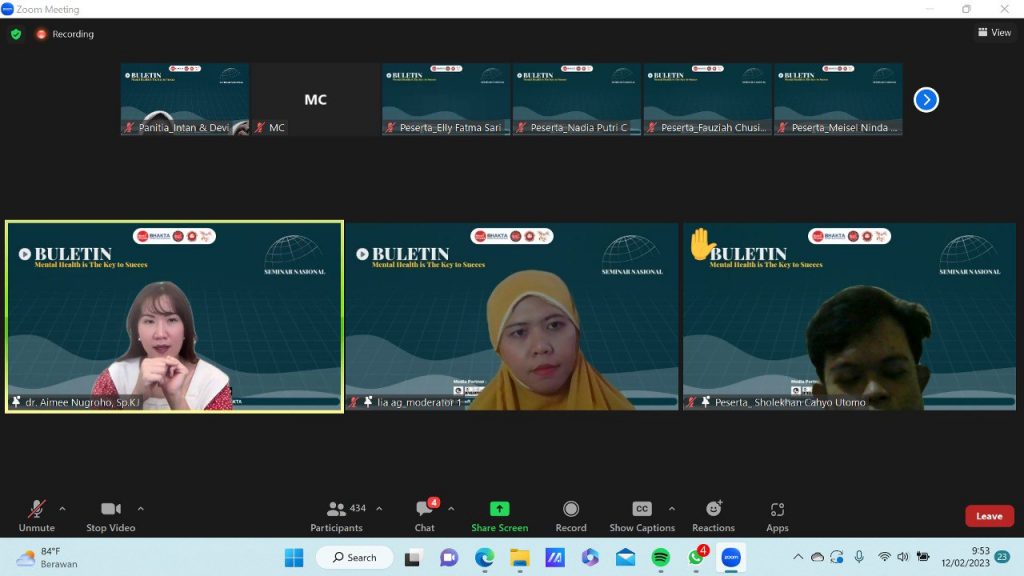Click the Record icon
Viewport: 1024px width, 576px height.
(570, 510)
